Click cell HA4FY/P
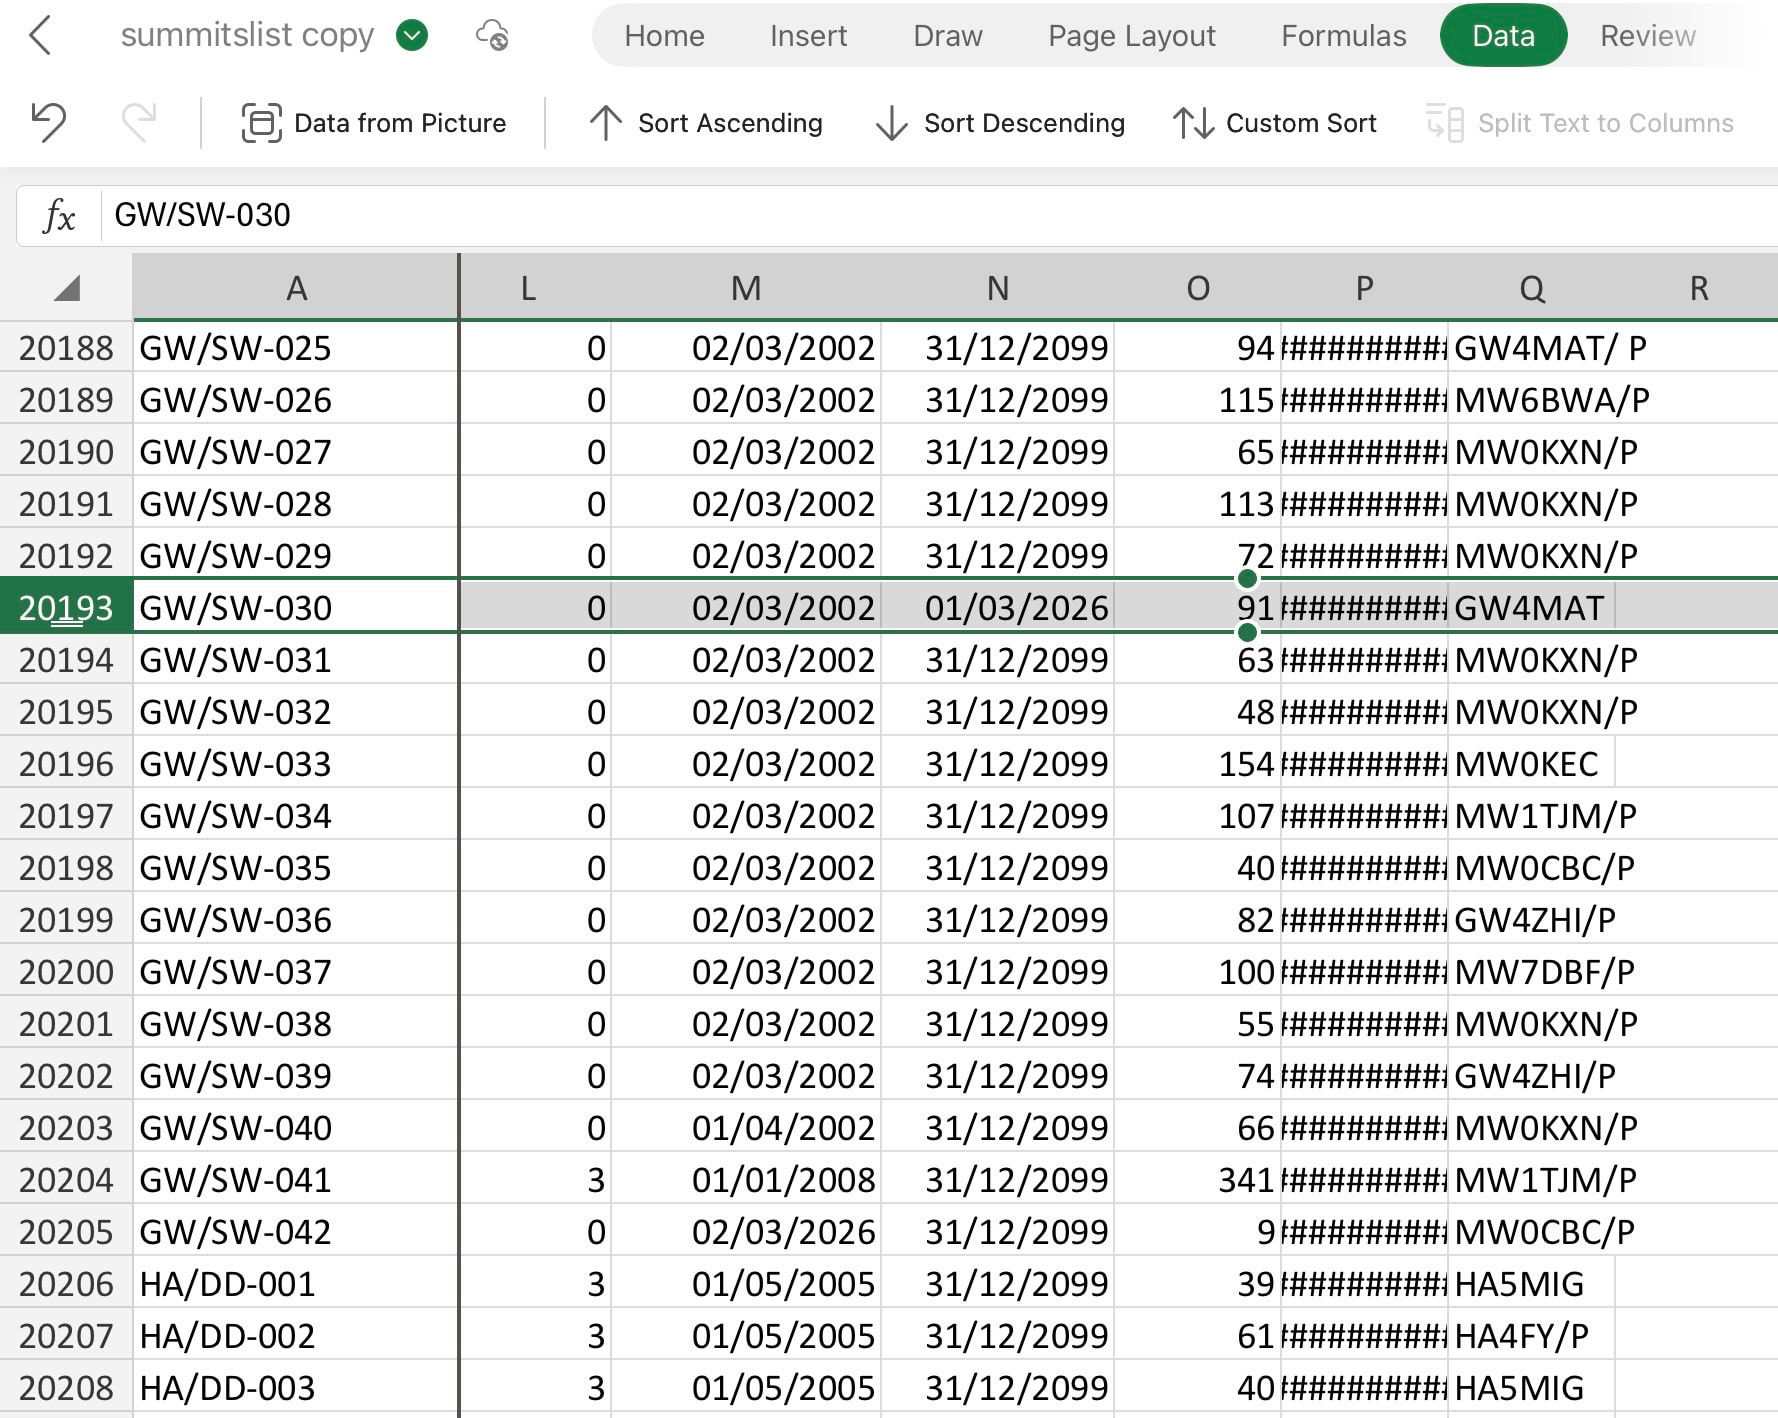The width and height of the screenshot is (1778, 1418). [1531, 1336]
